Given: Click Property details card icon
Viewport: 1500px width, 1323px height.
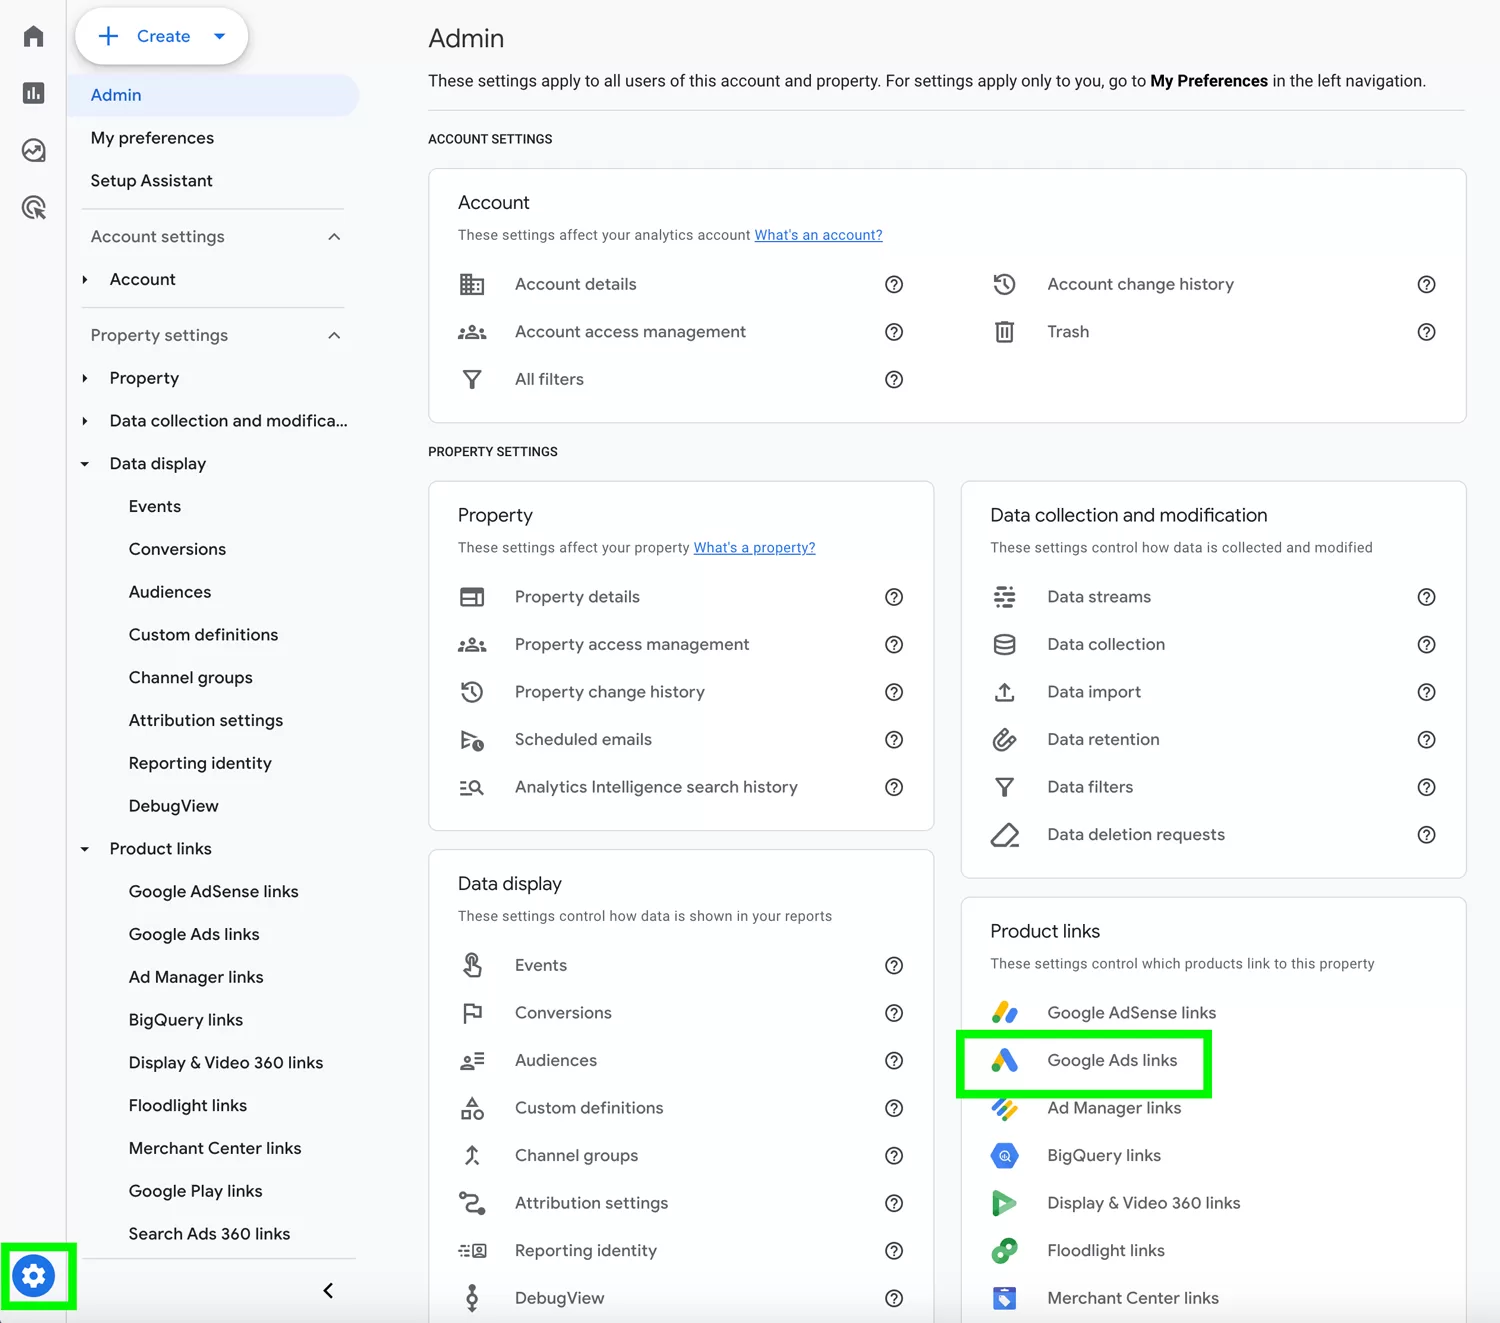Looking at the screenshot, I should click(472, 597).
